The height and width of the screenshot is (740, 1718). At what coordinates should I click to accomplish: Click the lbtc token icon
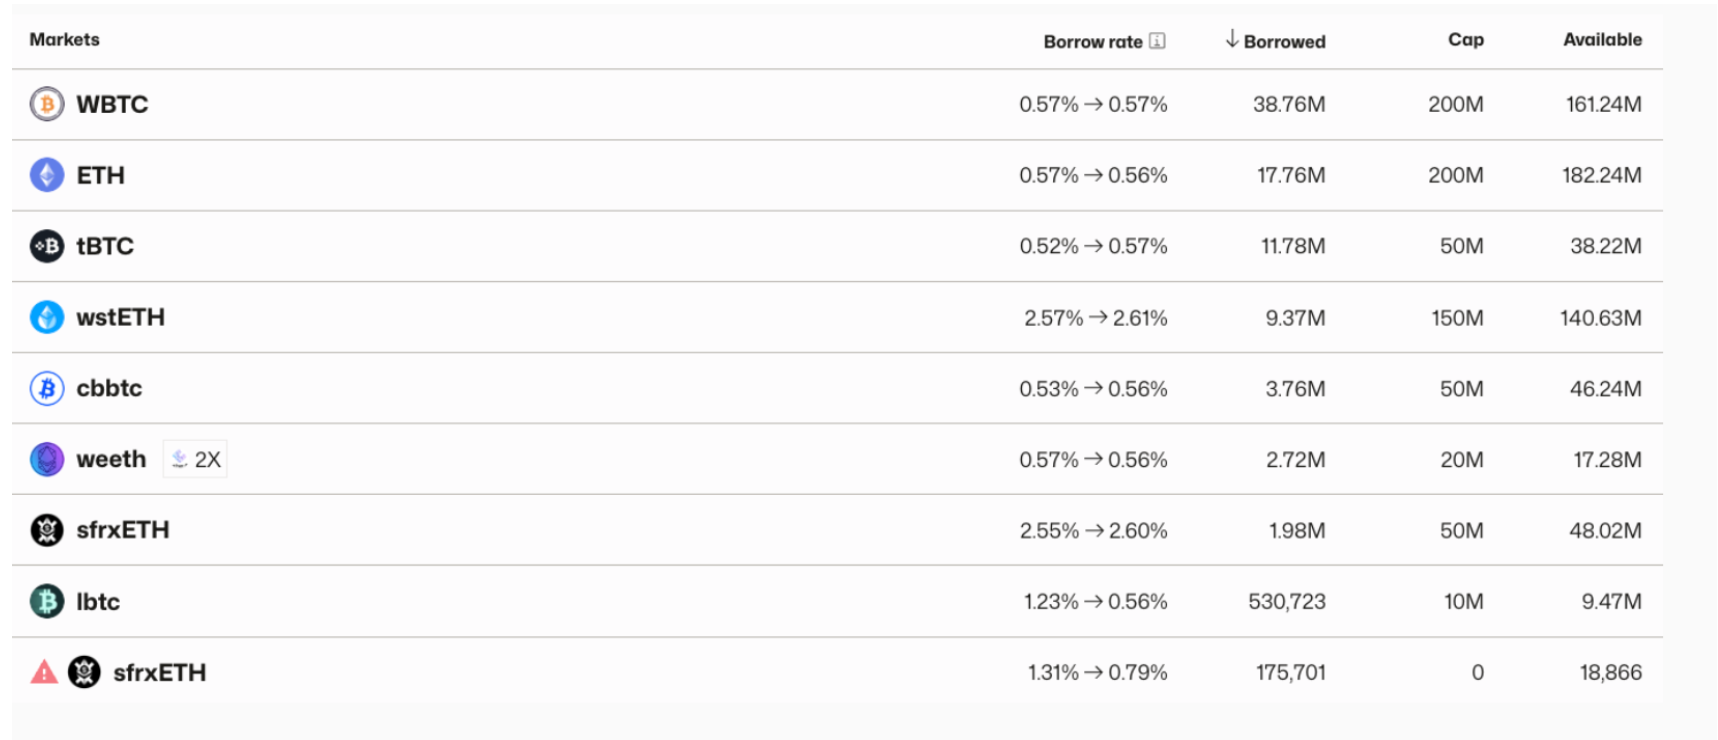pos(47,601)
